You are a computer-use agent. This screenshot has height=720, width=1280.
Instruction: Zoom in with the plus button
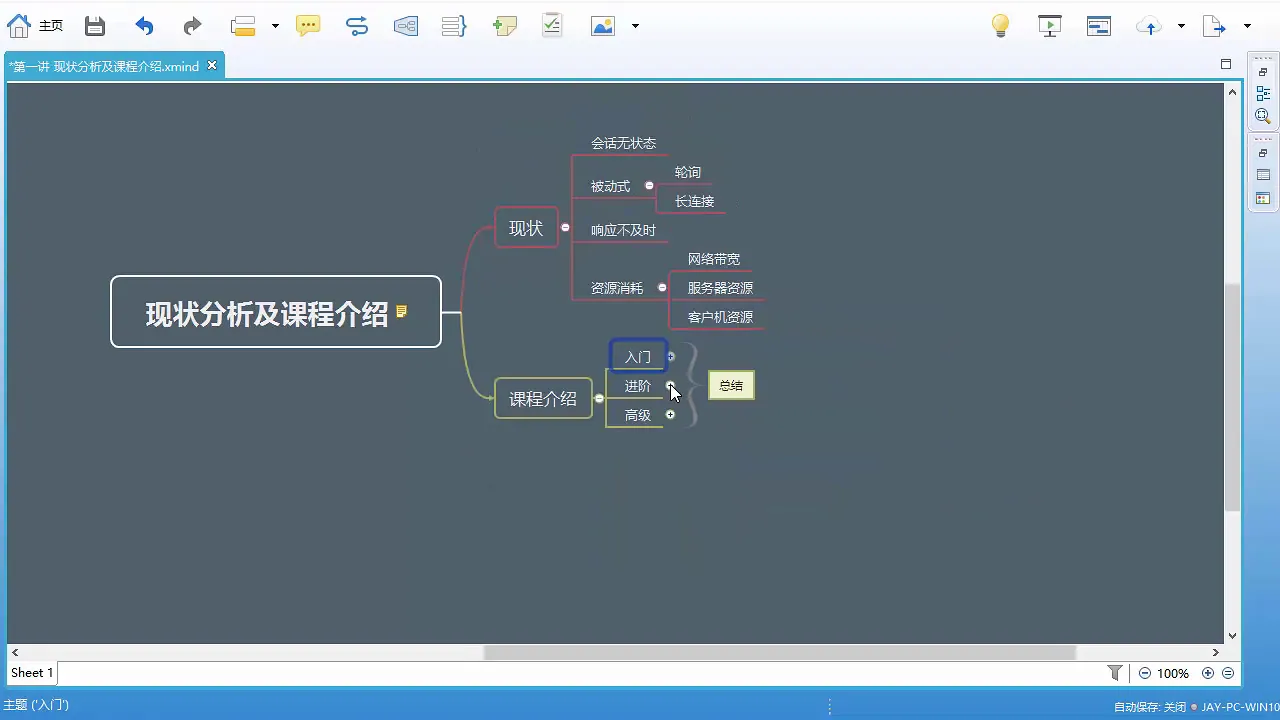point(1208,674)
